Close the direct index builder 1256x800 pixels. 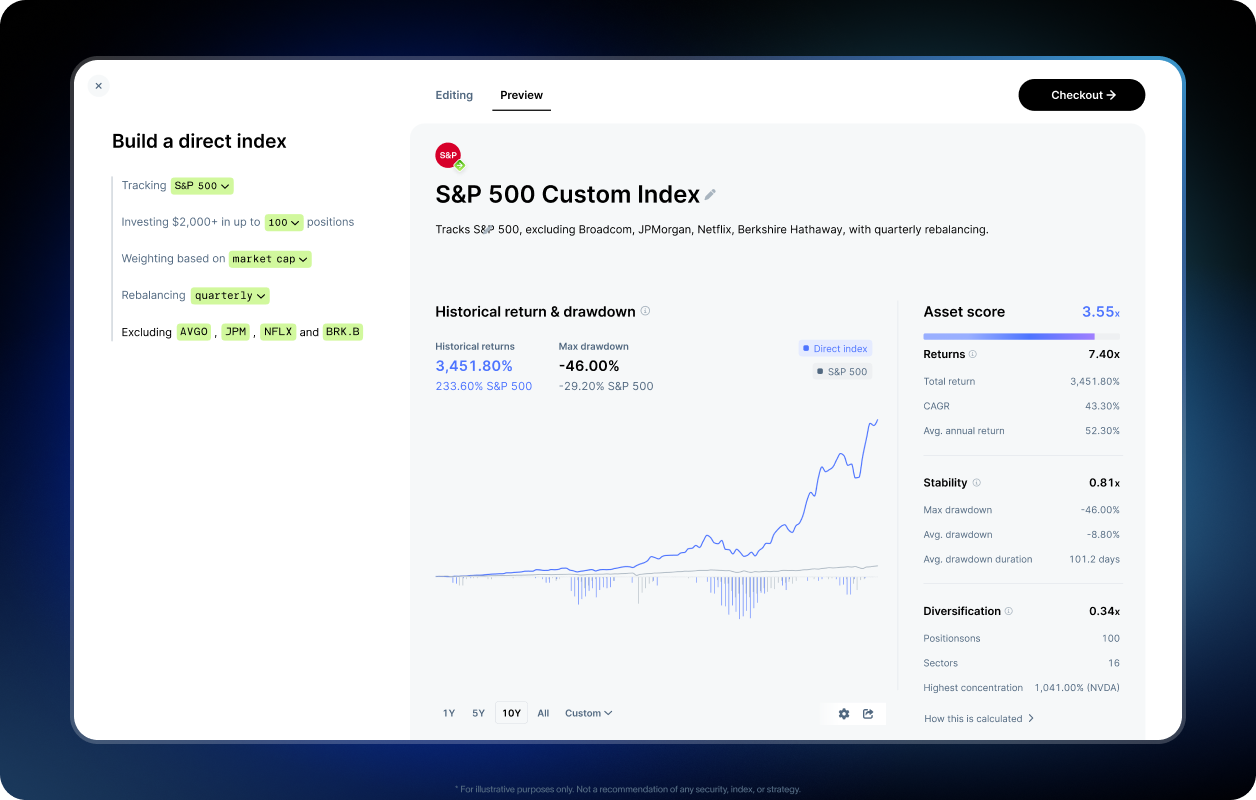click(98, 86)
